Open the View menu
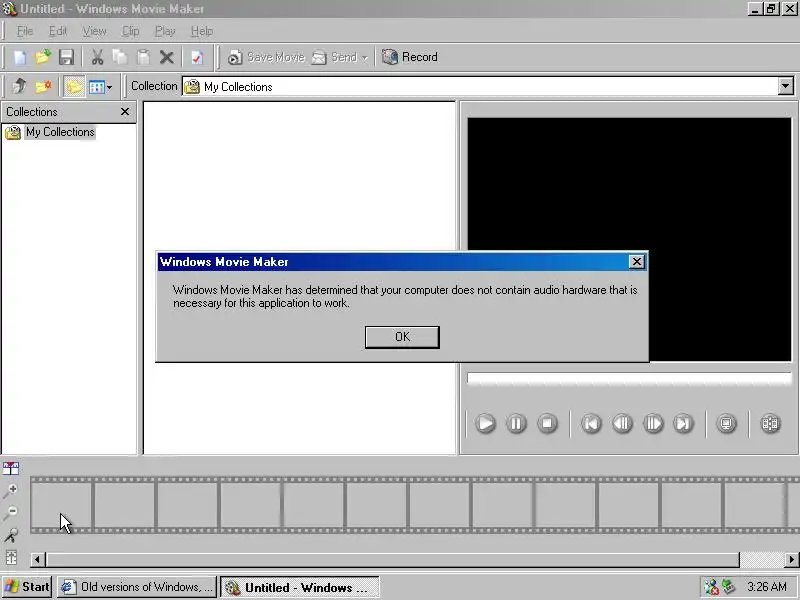Image resolution: width=800 pixels, height=600 pixels. (x=94, y=31)
